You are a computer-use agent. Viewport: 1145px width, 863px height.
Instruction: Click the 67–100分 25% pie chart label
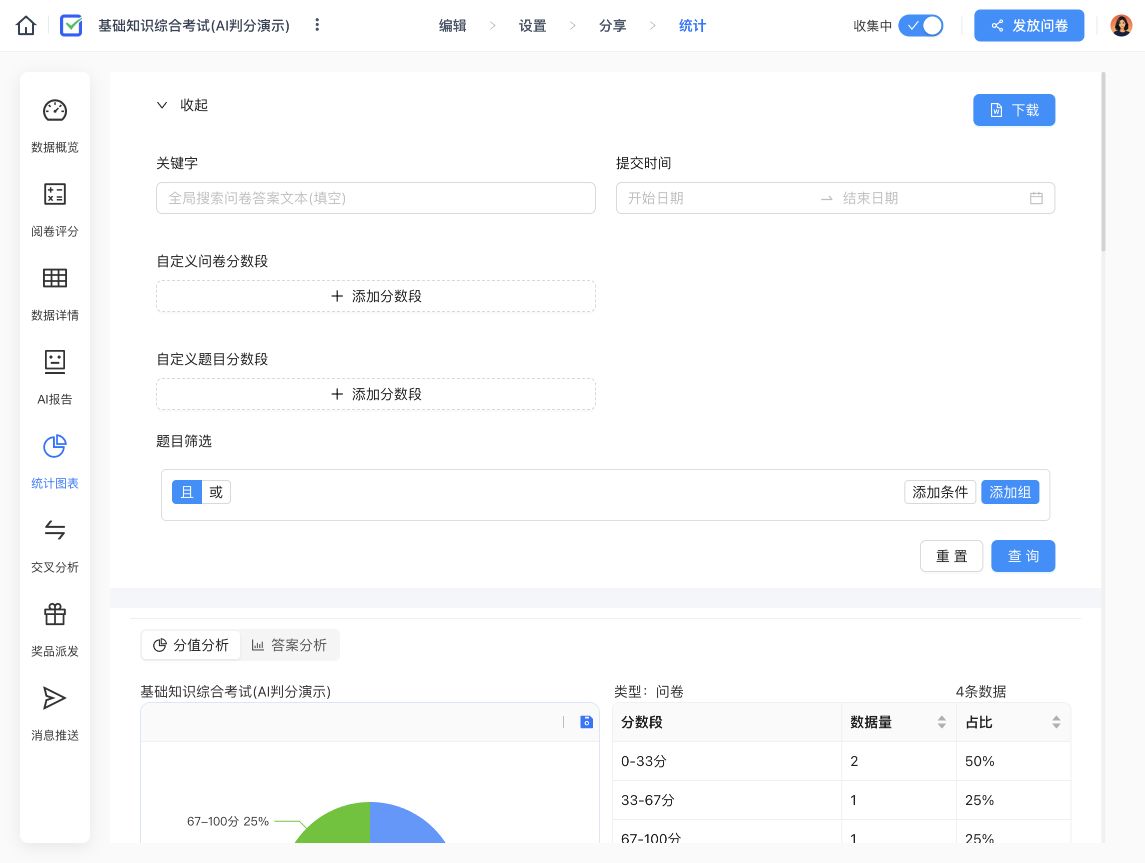pyautogui.click(x=228, y=821)
